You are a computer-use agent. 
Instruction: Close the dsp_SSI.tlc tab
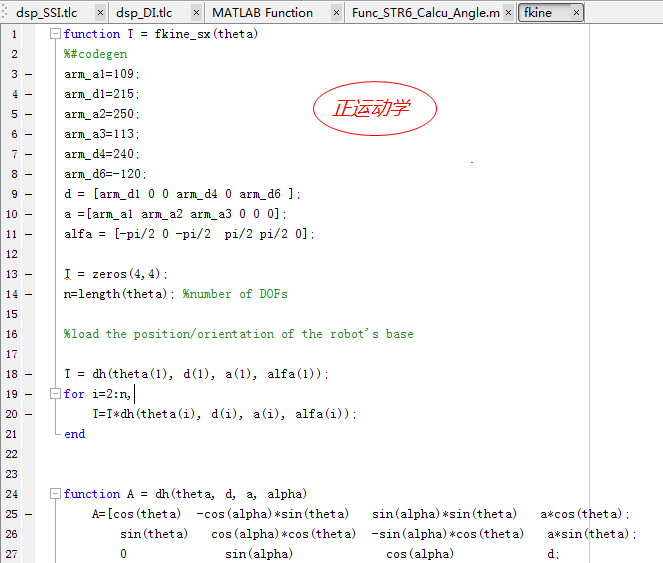[99, 13]
